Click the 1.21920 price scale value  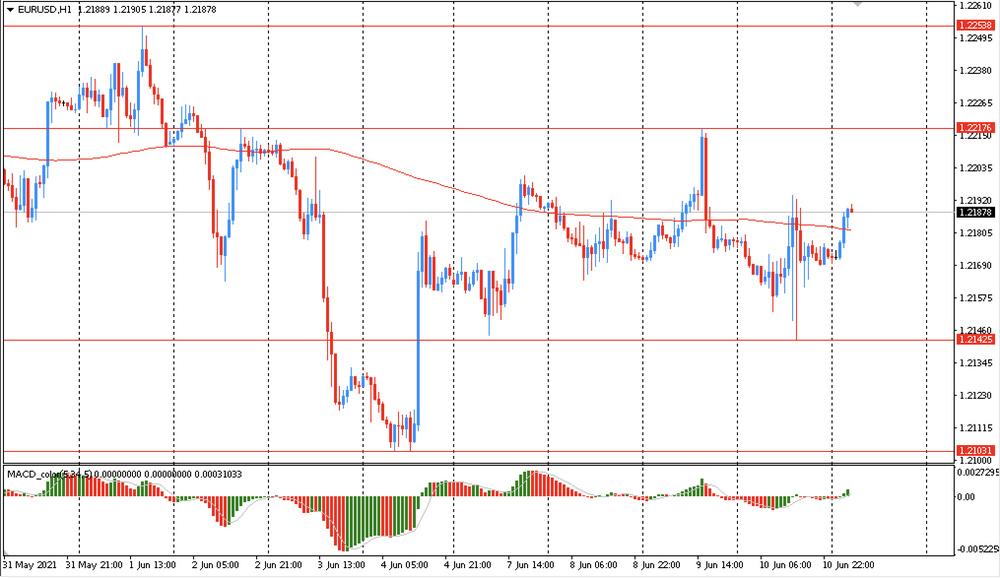[976, 200]
